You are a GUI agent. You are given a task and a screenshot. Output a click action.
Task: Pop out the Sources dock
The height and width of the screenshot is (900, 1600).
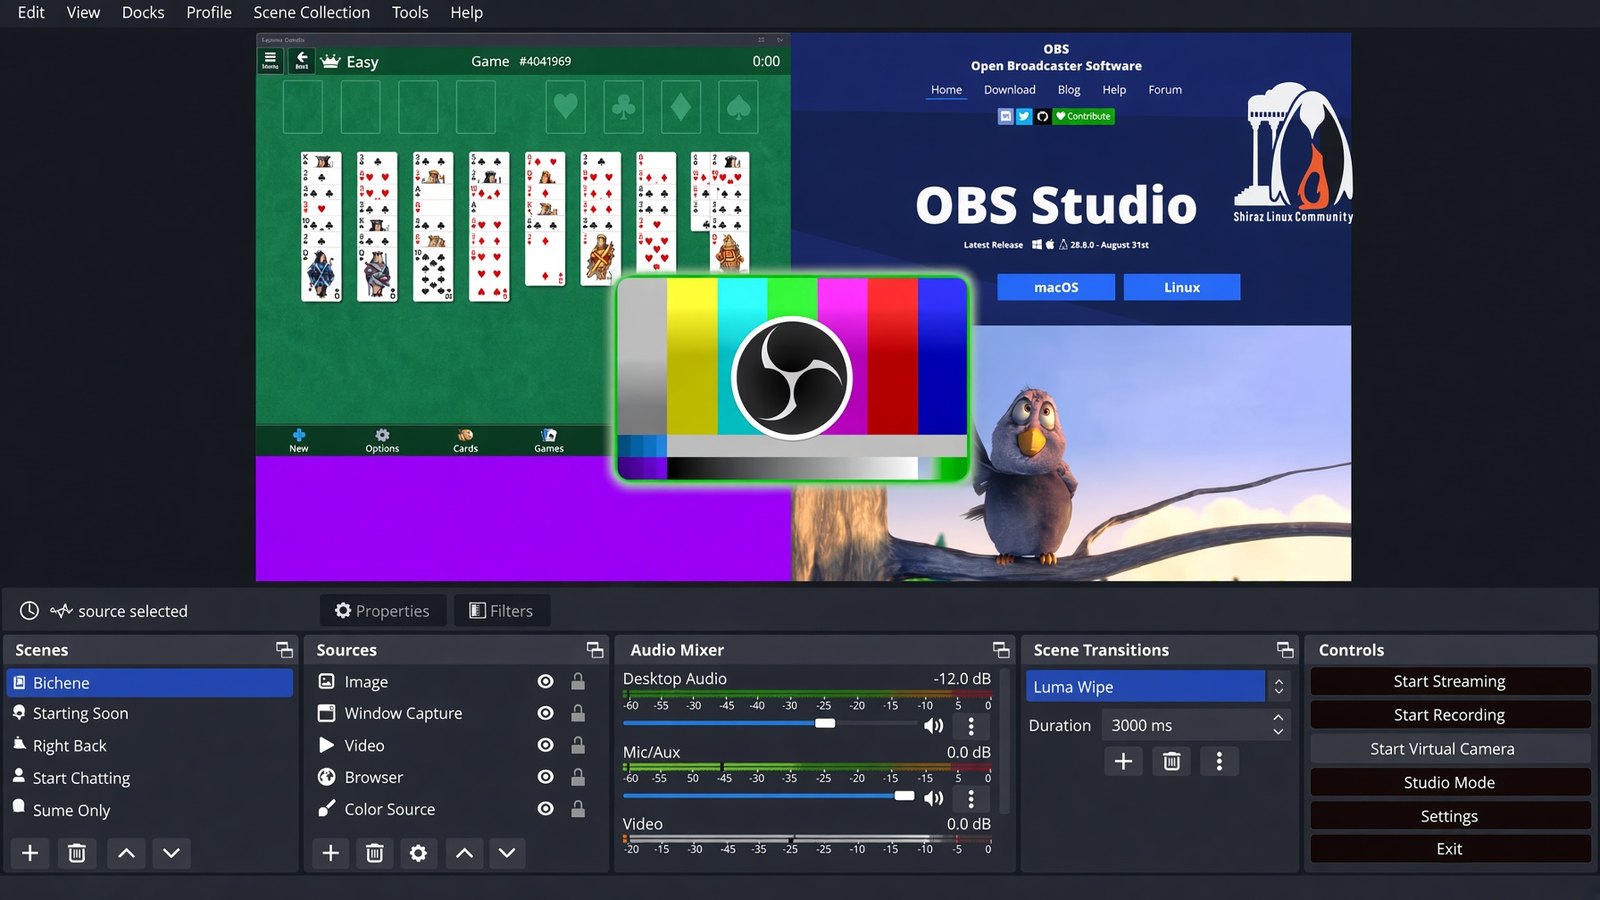[x=595, y=650]
